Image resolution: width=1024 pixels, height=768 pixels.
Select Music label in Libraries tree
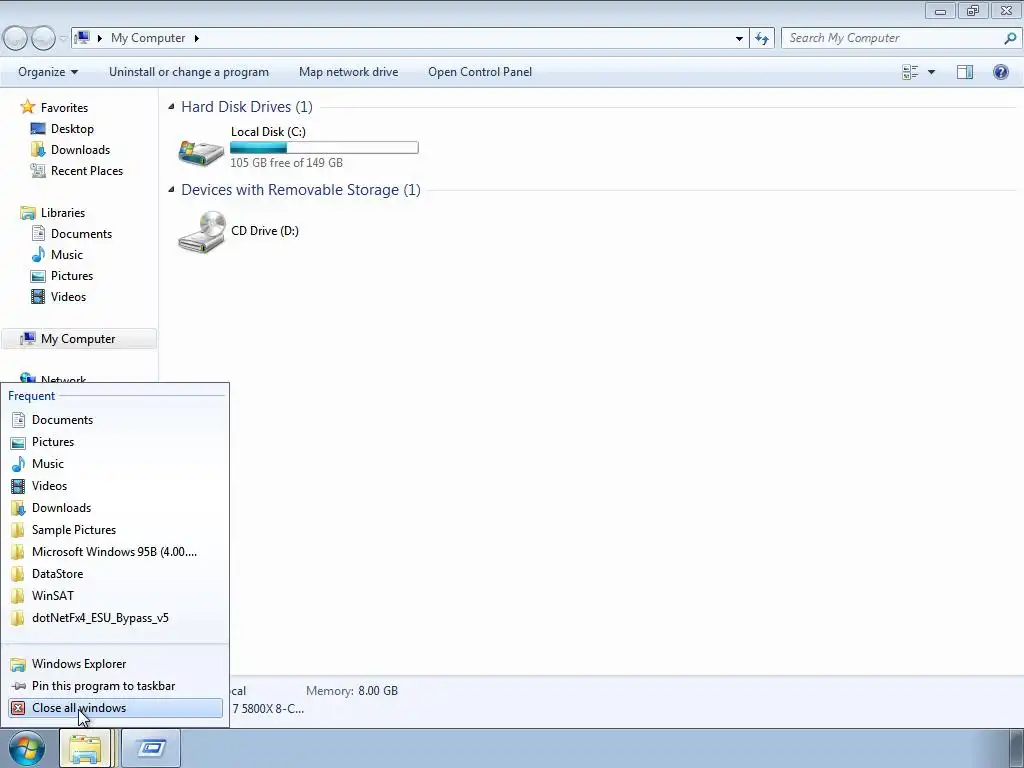tap(67, 255)
